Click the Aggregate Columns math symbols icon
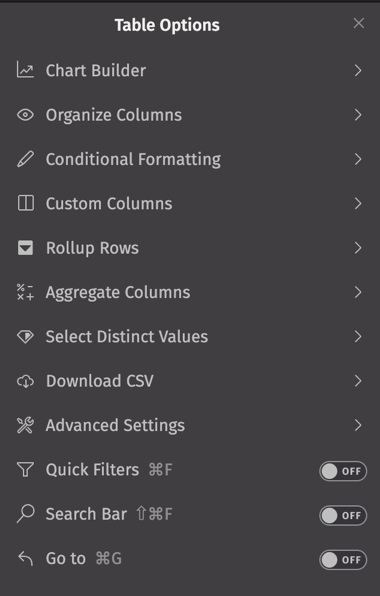Screen dimensions: 380x596 (x=25, y=292)
